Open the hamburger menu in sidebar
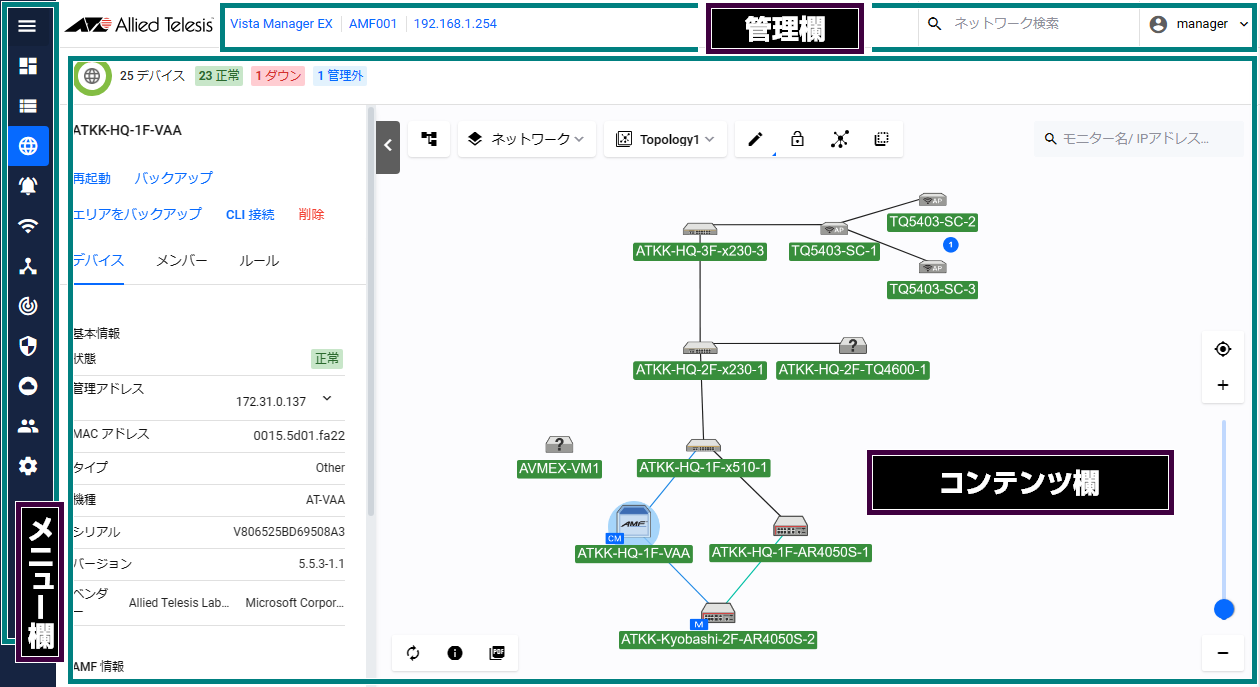This screenshot has height=687, width=1260. coord(27,26)
